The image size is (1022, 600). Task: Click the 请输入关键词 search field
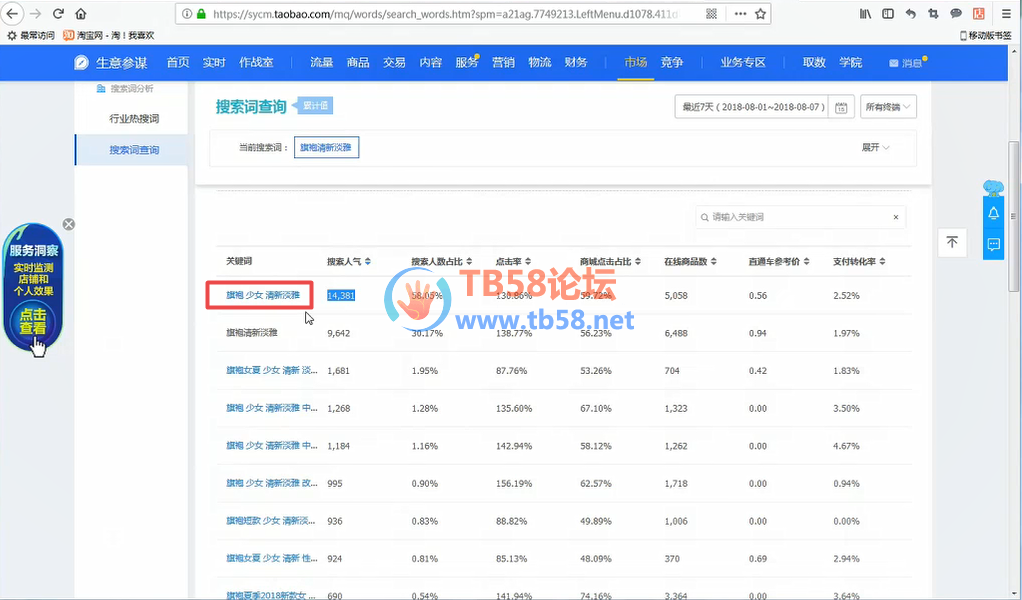(x=795, y=217)
